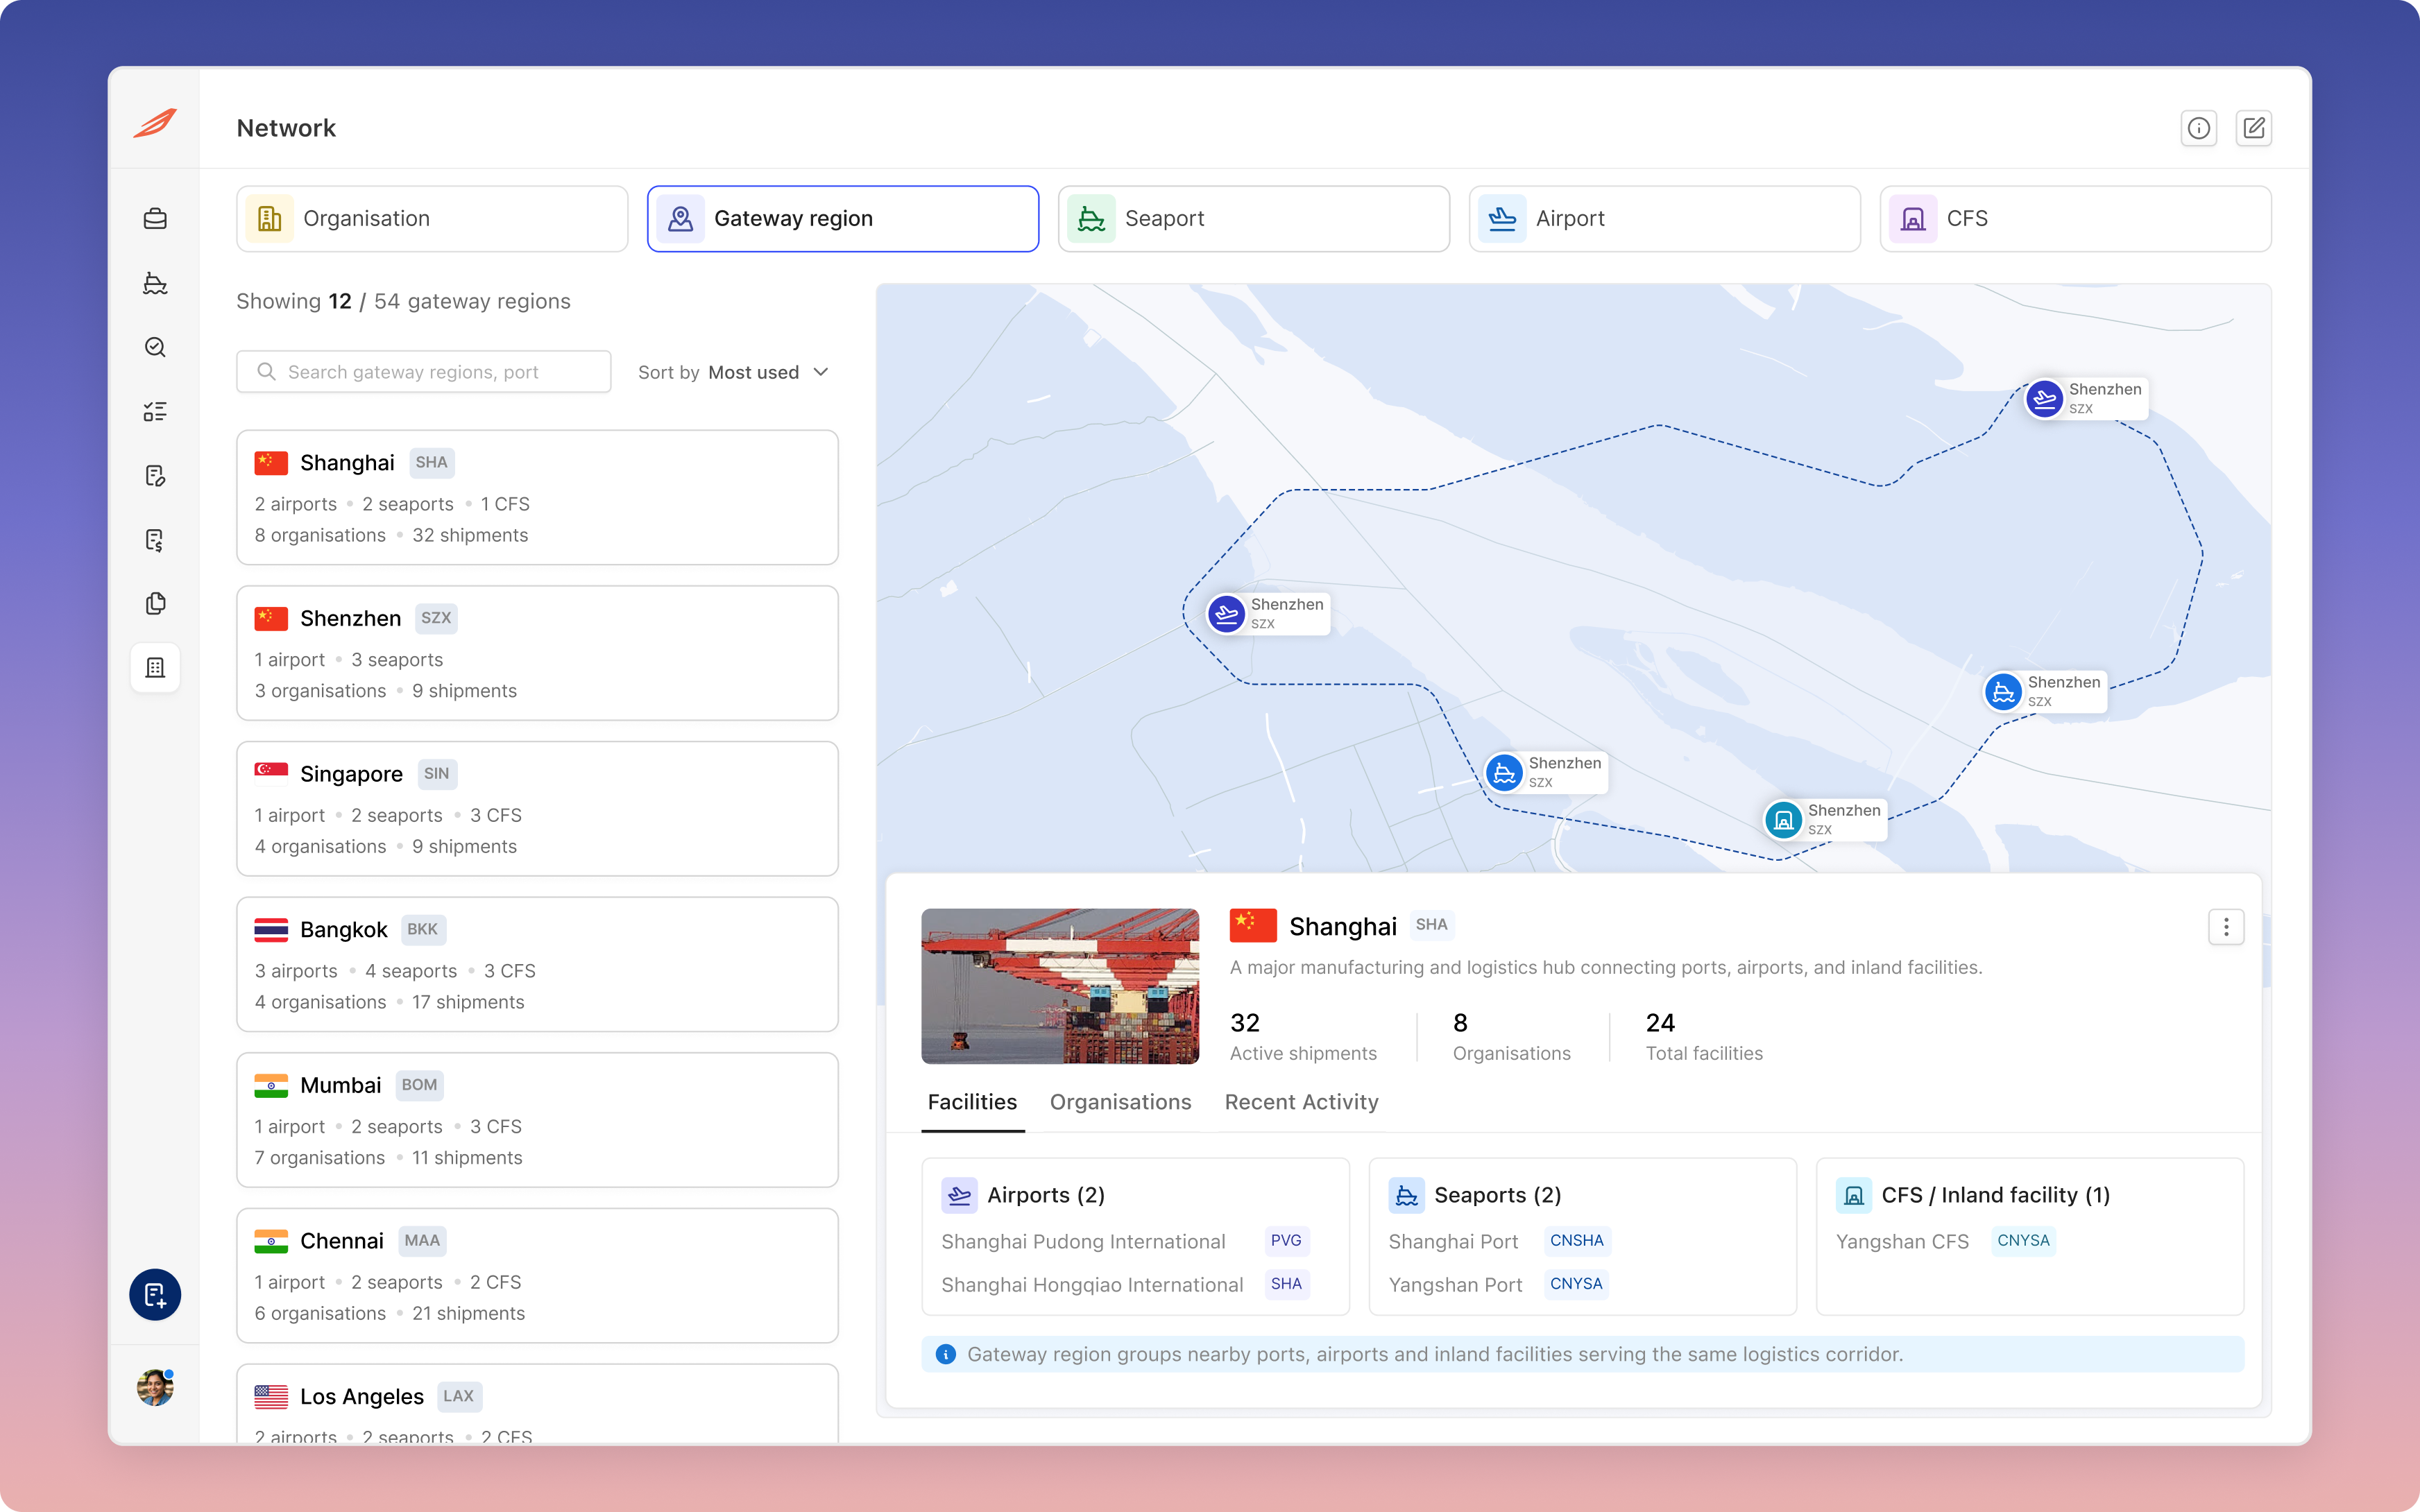Expand the Sort by Most used dropdown
Viewport: 2420px width, 1512px height.
pyautogui.click(x=734, y=372)
